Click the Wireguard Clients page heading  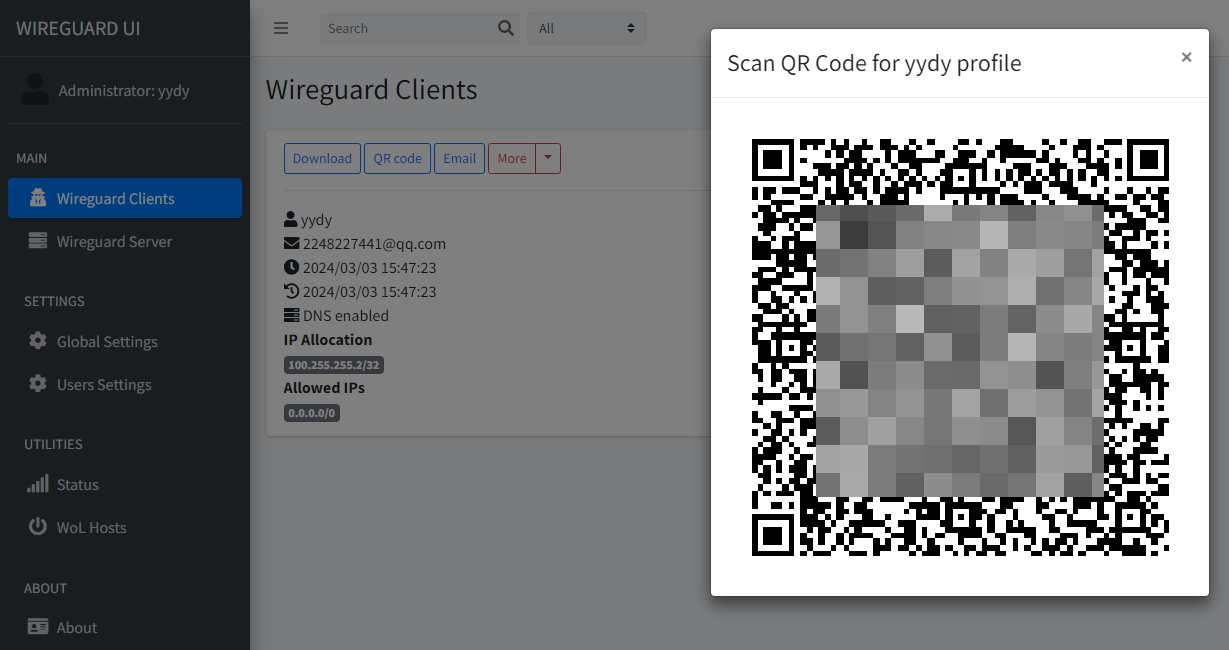pyautogui.click(x=372, y=89)
